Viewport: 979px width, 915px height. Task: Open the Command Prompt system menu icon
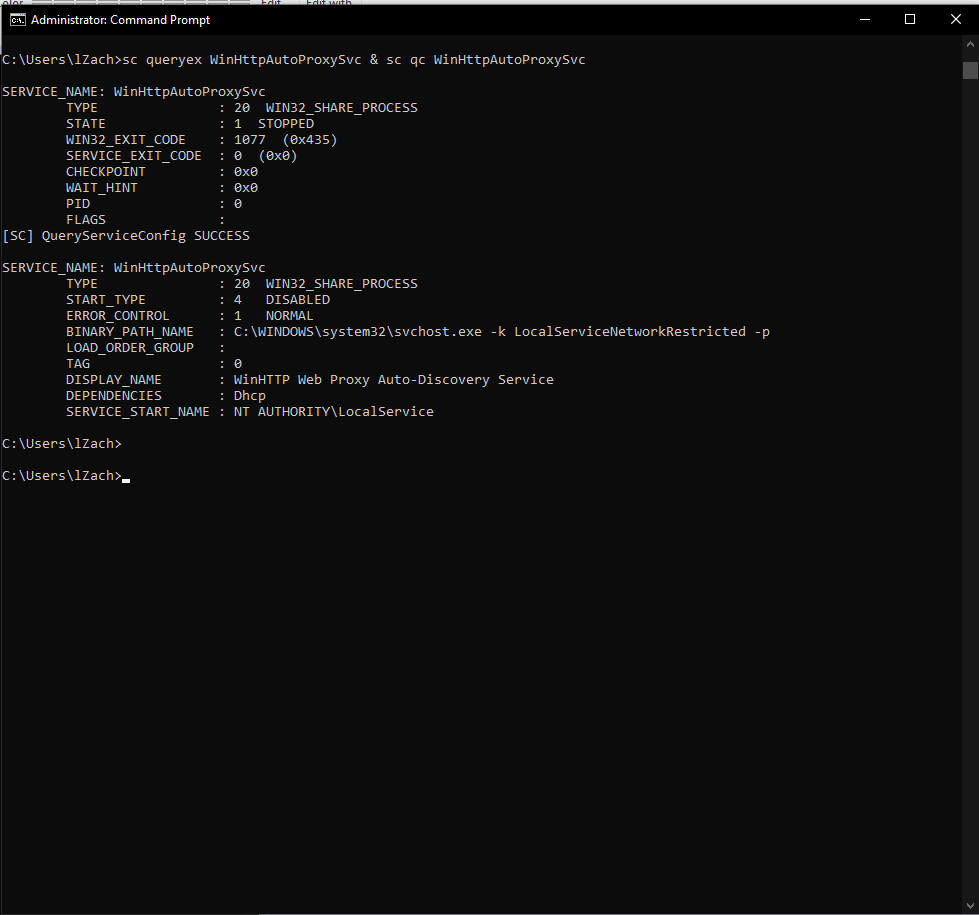[17, 20]
